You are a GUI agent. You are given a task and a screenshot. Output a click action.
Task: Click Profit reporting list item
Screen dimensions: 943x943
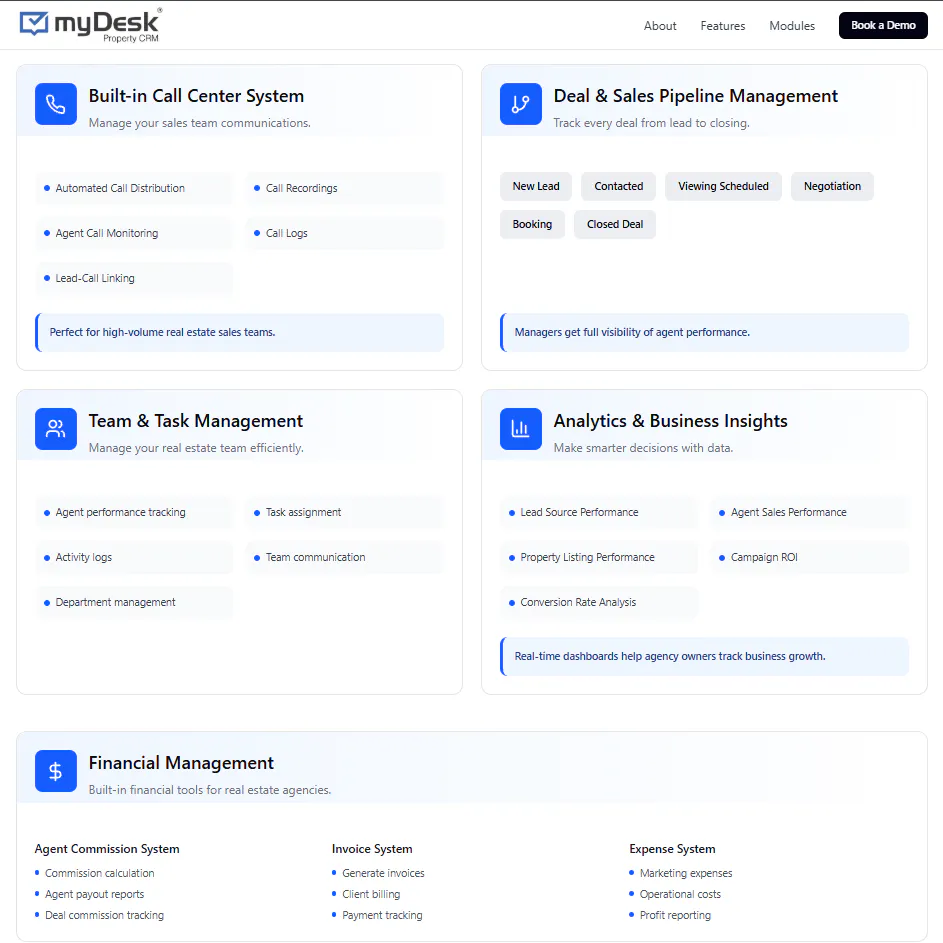click(x=675, y=915)
